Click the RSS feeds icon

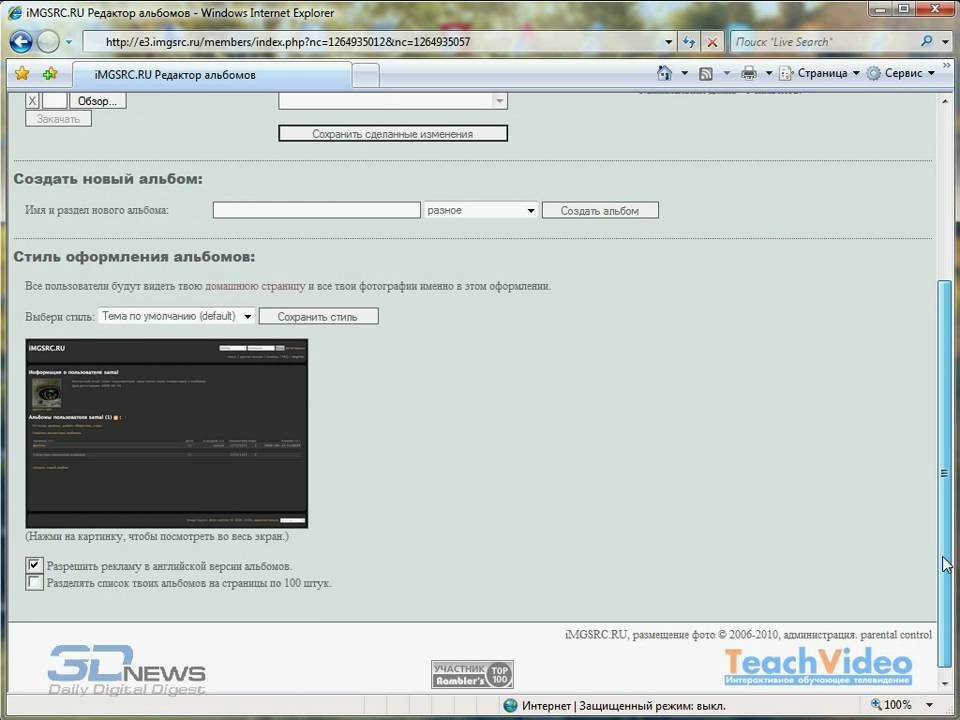point(706,73)
